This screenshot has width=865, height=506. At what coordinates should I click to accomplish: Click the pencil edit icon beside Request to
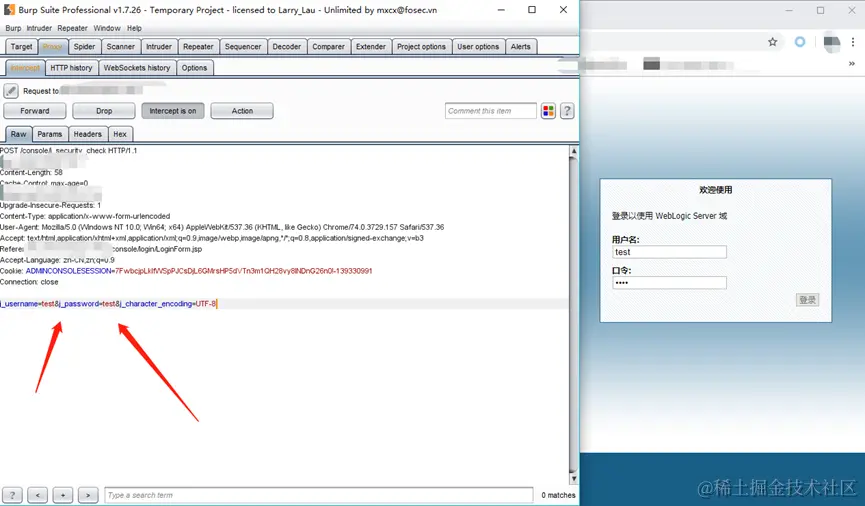[x=10, y=90]
